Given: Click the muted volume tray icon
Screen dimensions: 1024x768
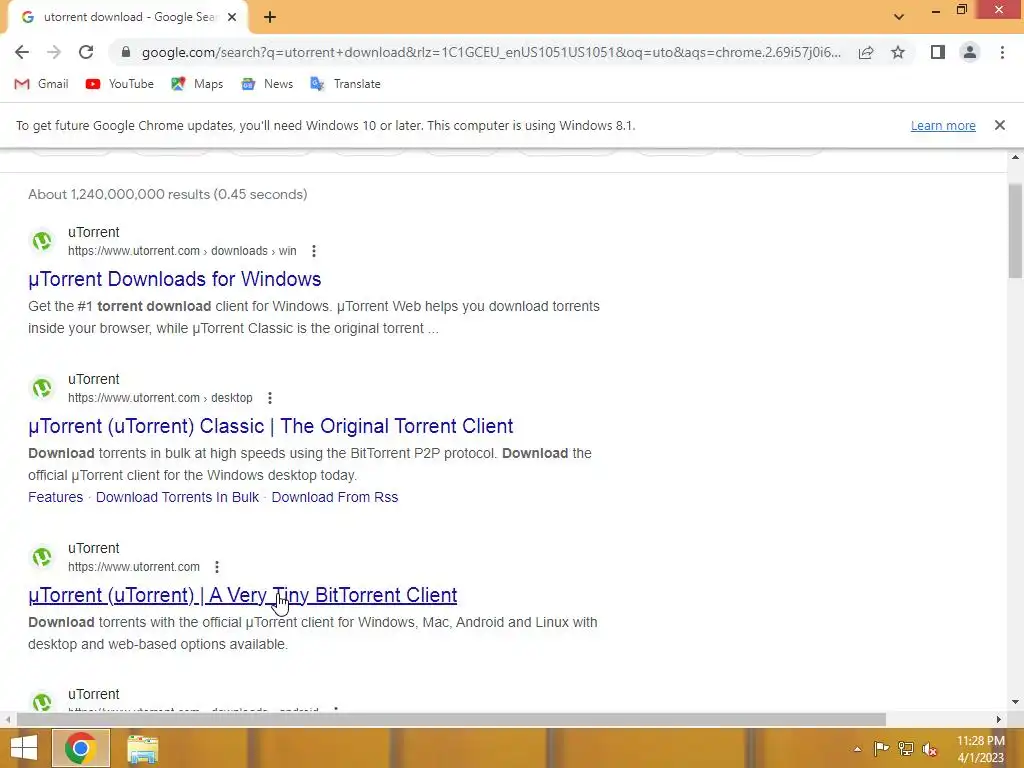Looking at the screenshot, I should pyautogui.click(x=930, y=748).
